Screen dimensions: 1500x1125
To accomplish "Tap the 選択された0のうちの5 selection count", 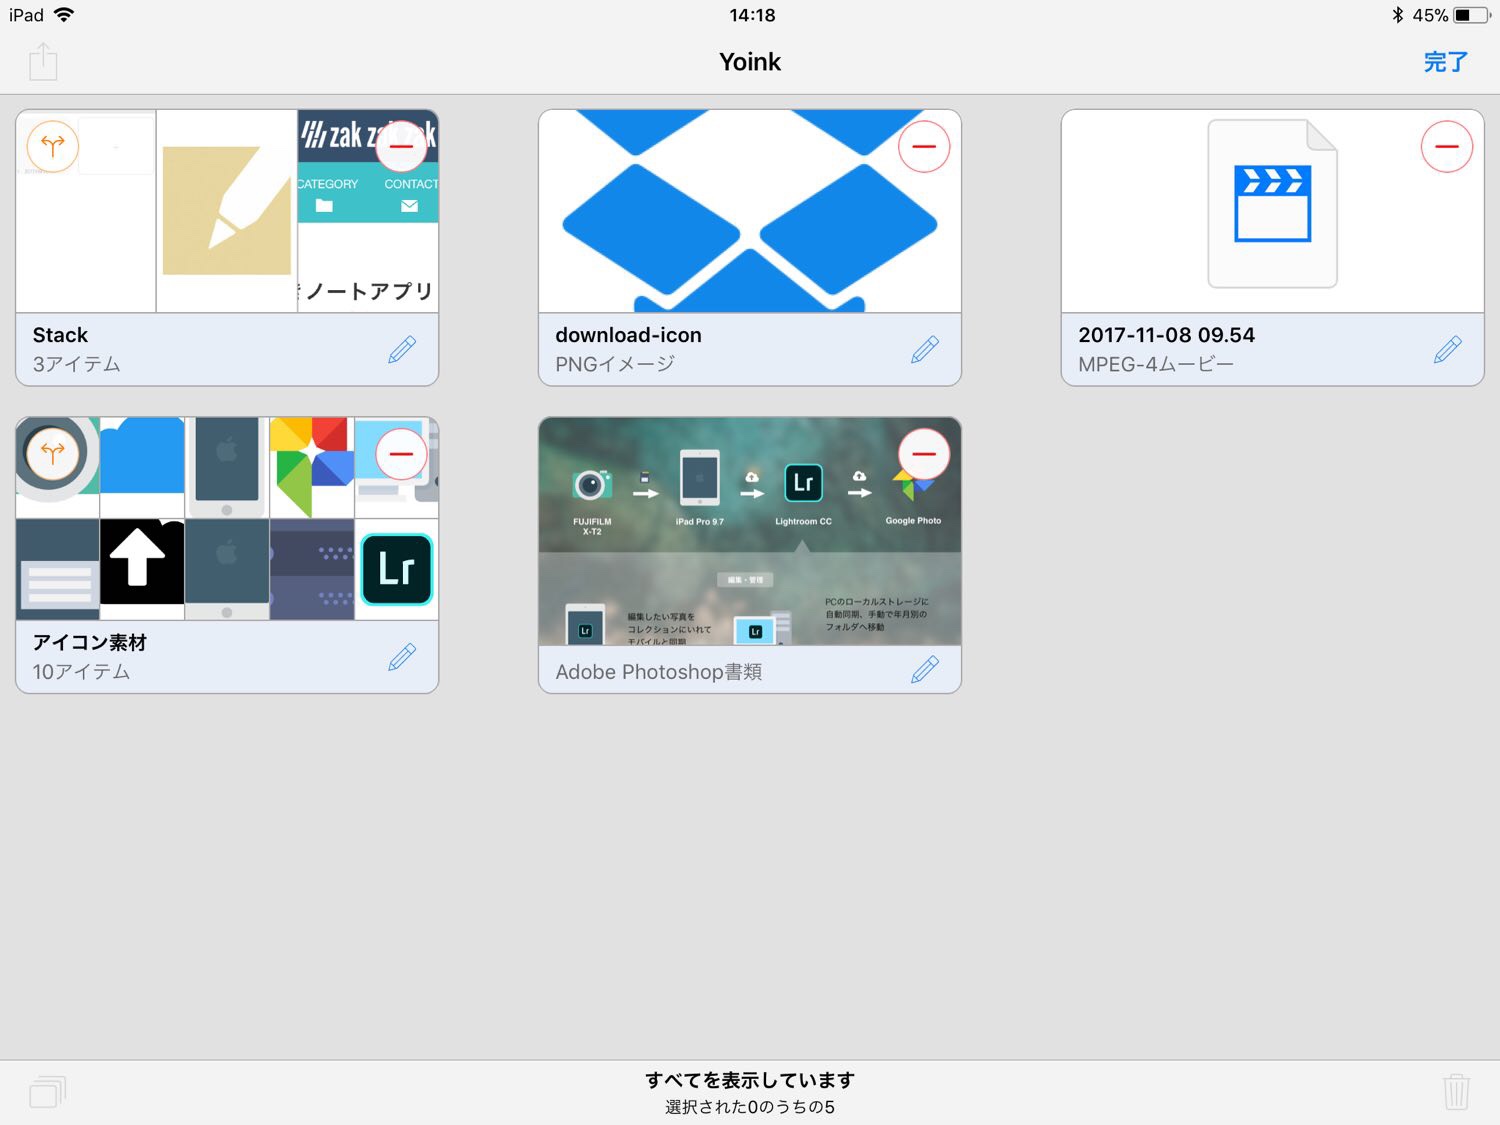I will click(x=750, y=1107).
